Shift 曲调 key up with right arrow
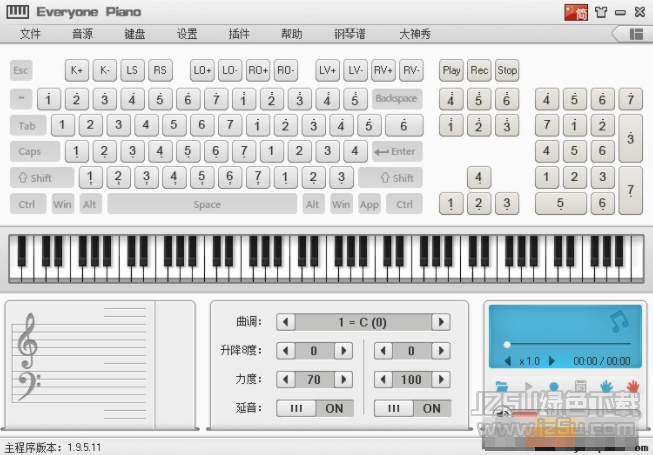 tap(441, 322)
